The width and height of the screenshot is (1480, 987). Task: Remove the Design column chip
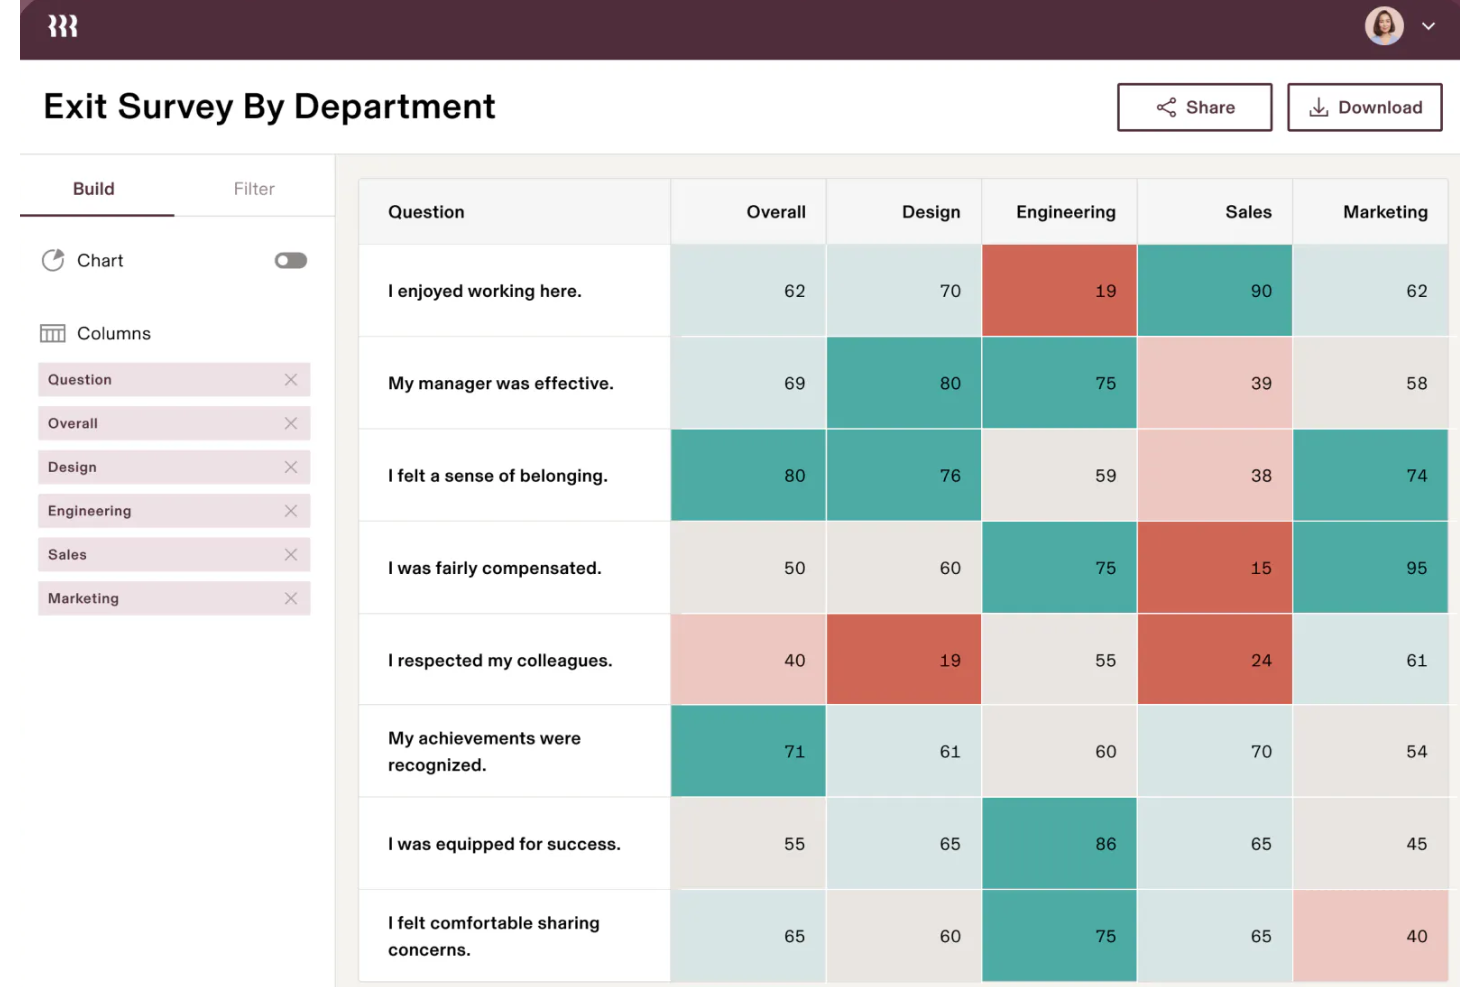click(x=291, y=467)
